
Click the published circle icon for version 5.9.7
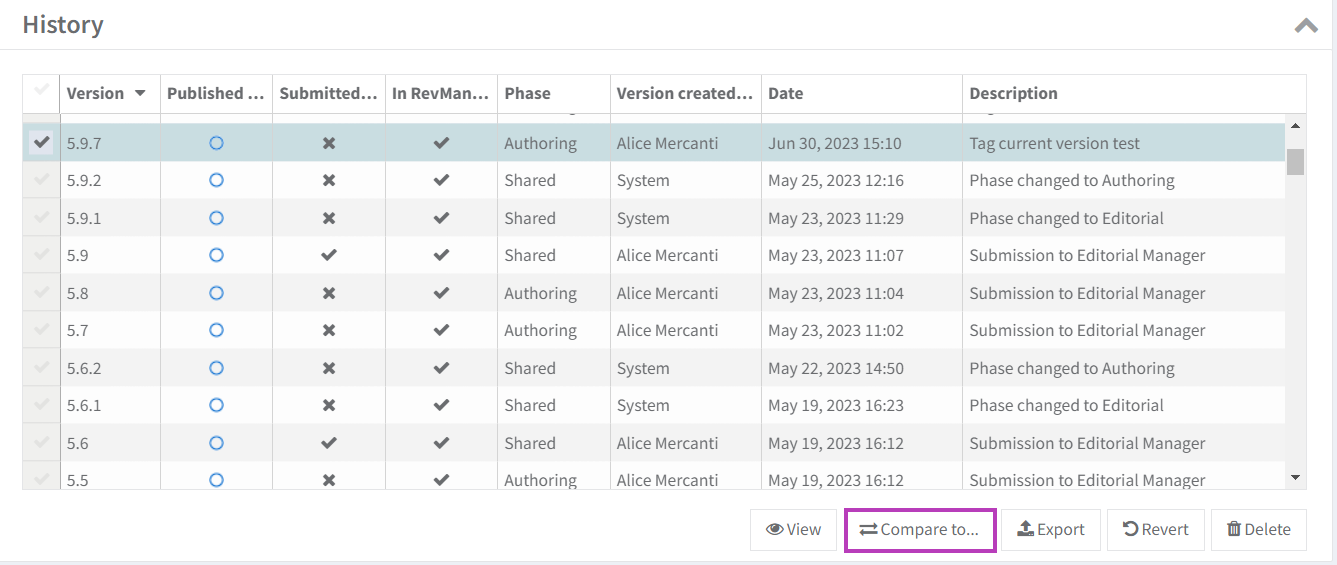(x=216, y=143)
